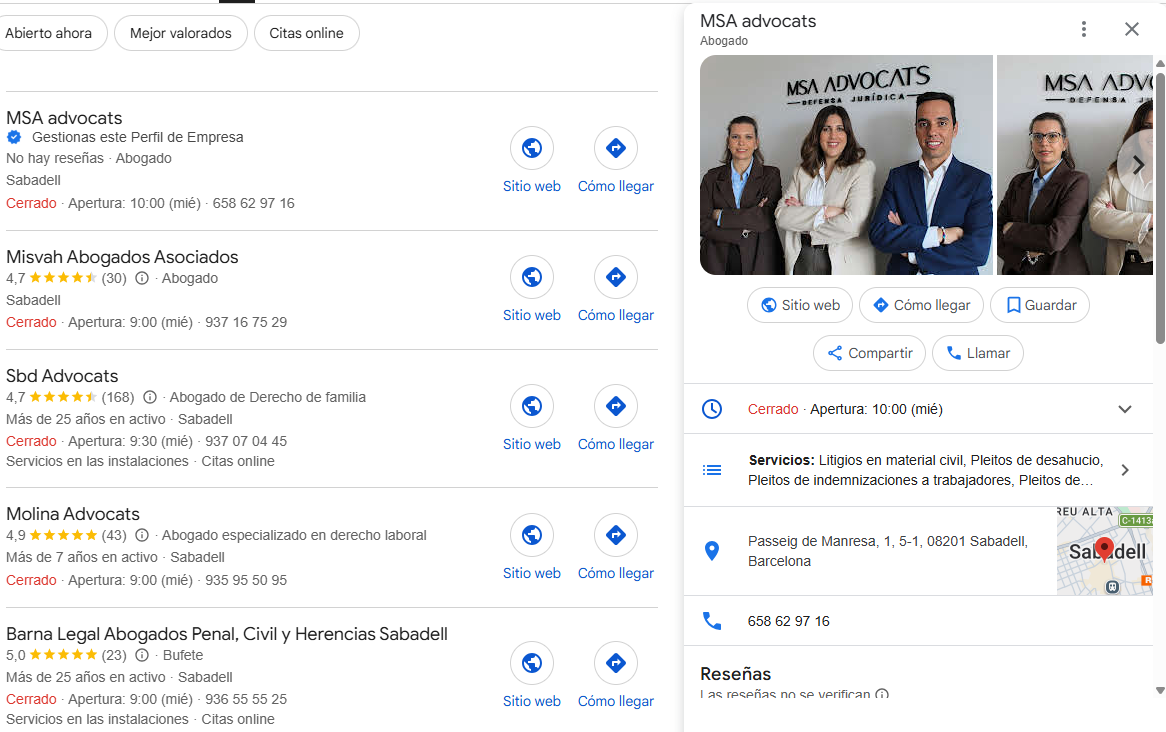Click the blue verified badge under MSA advocats
1166x732 pixels.
click(x=14, y=137)
